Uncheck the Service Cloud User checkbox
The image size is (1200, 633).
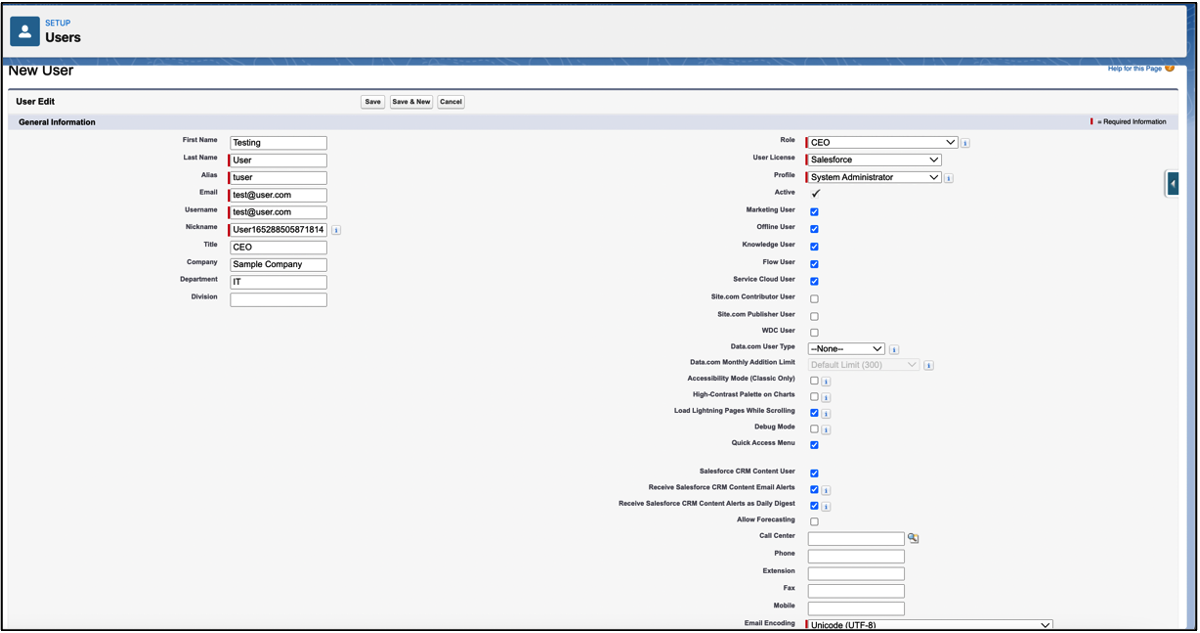(814, 281)
